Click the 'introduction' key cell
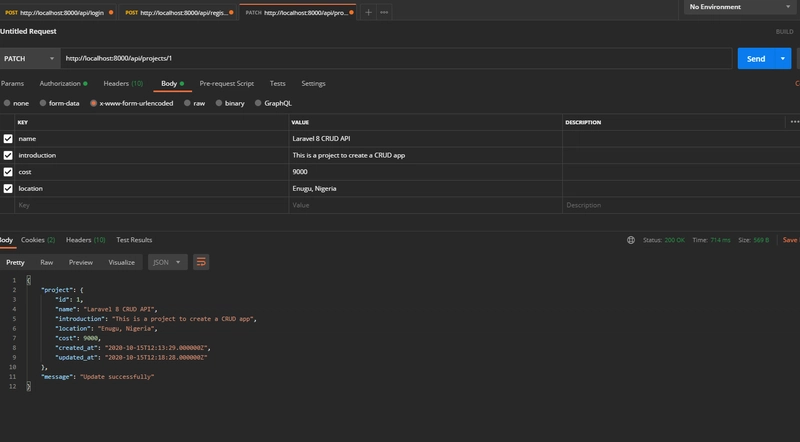Screen dimensions: 800x442 (x=152, y=155)
